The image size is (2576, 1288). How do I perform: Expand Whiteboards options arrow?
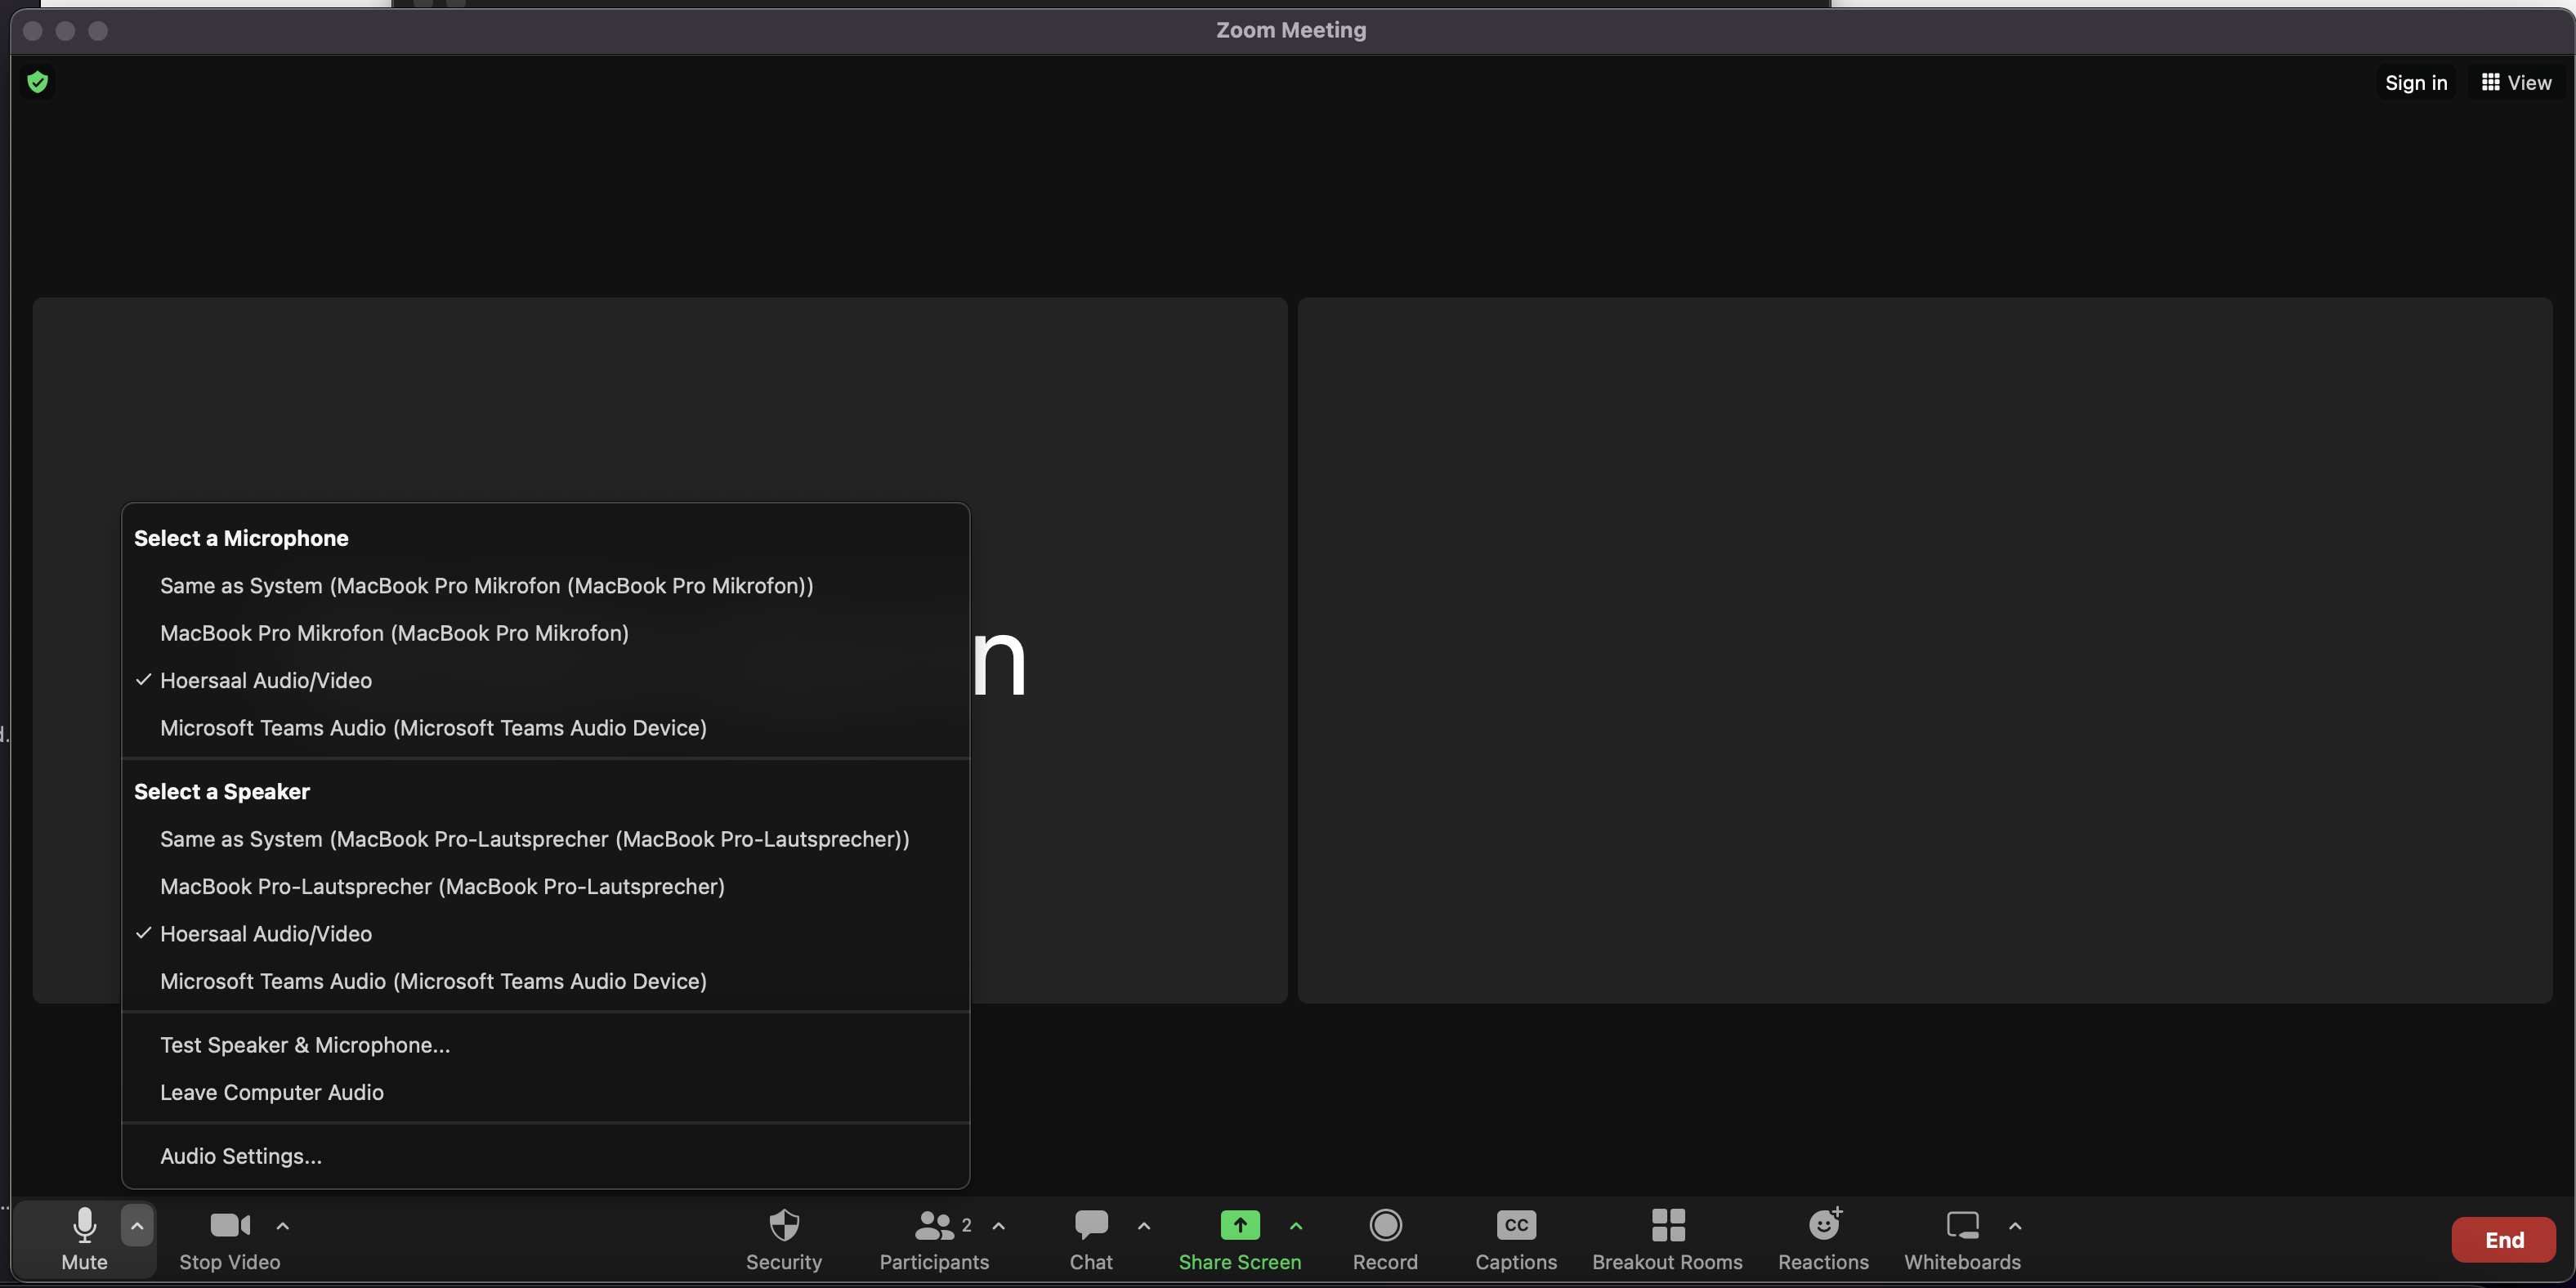(2015, 1225)
